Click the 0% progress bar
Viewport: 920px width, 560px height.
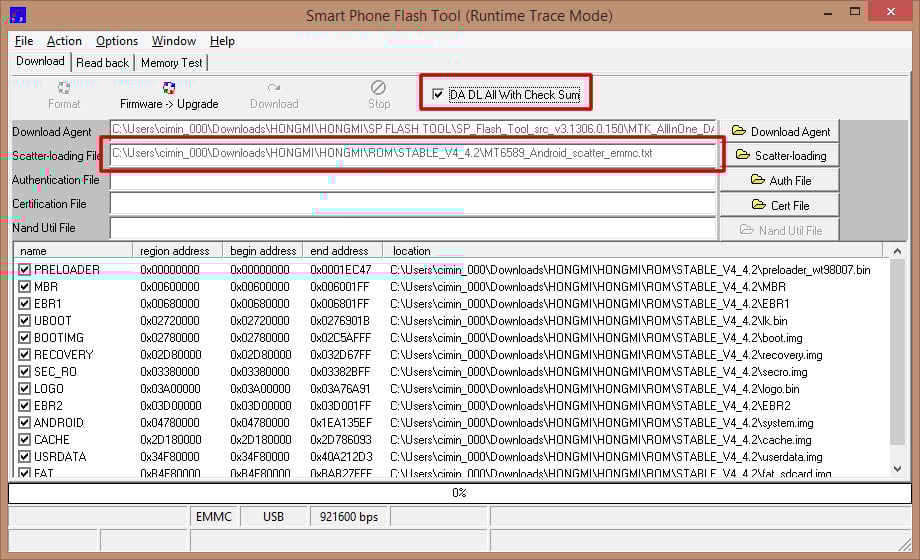(459, 493)
